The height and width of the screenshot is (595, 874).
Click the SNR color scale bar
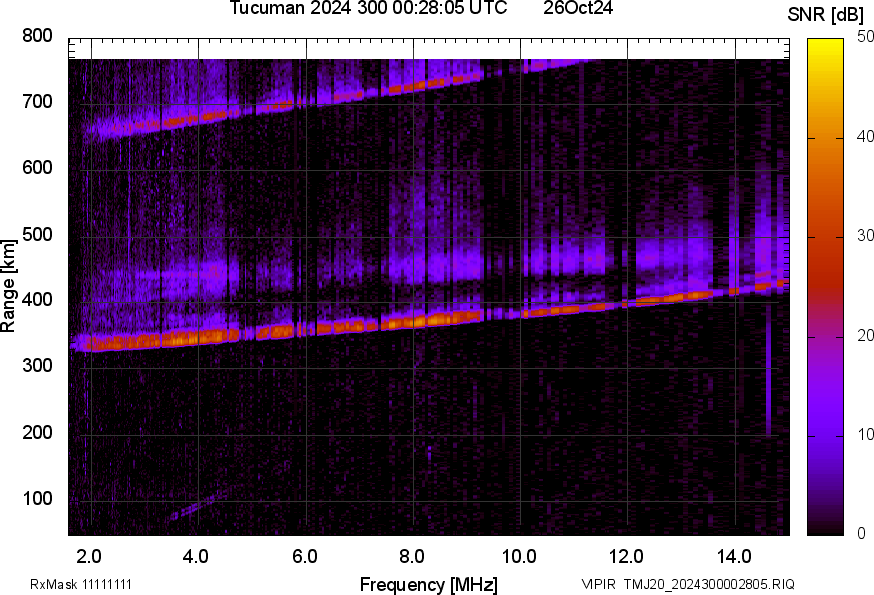point(826,286)
